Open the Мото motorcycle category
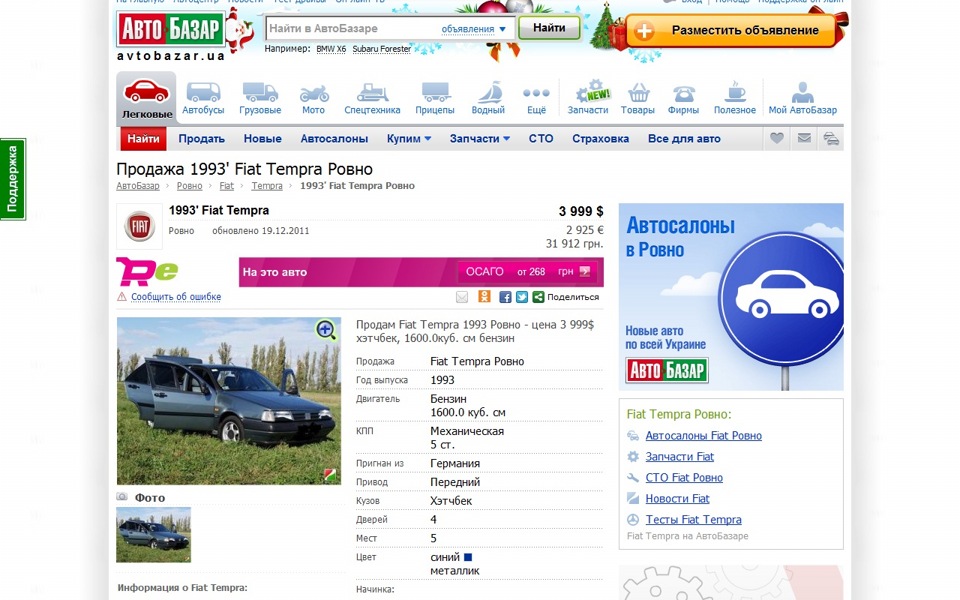Image resolution: width=960 pixels, height=600 pixels. pos(313,98)
